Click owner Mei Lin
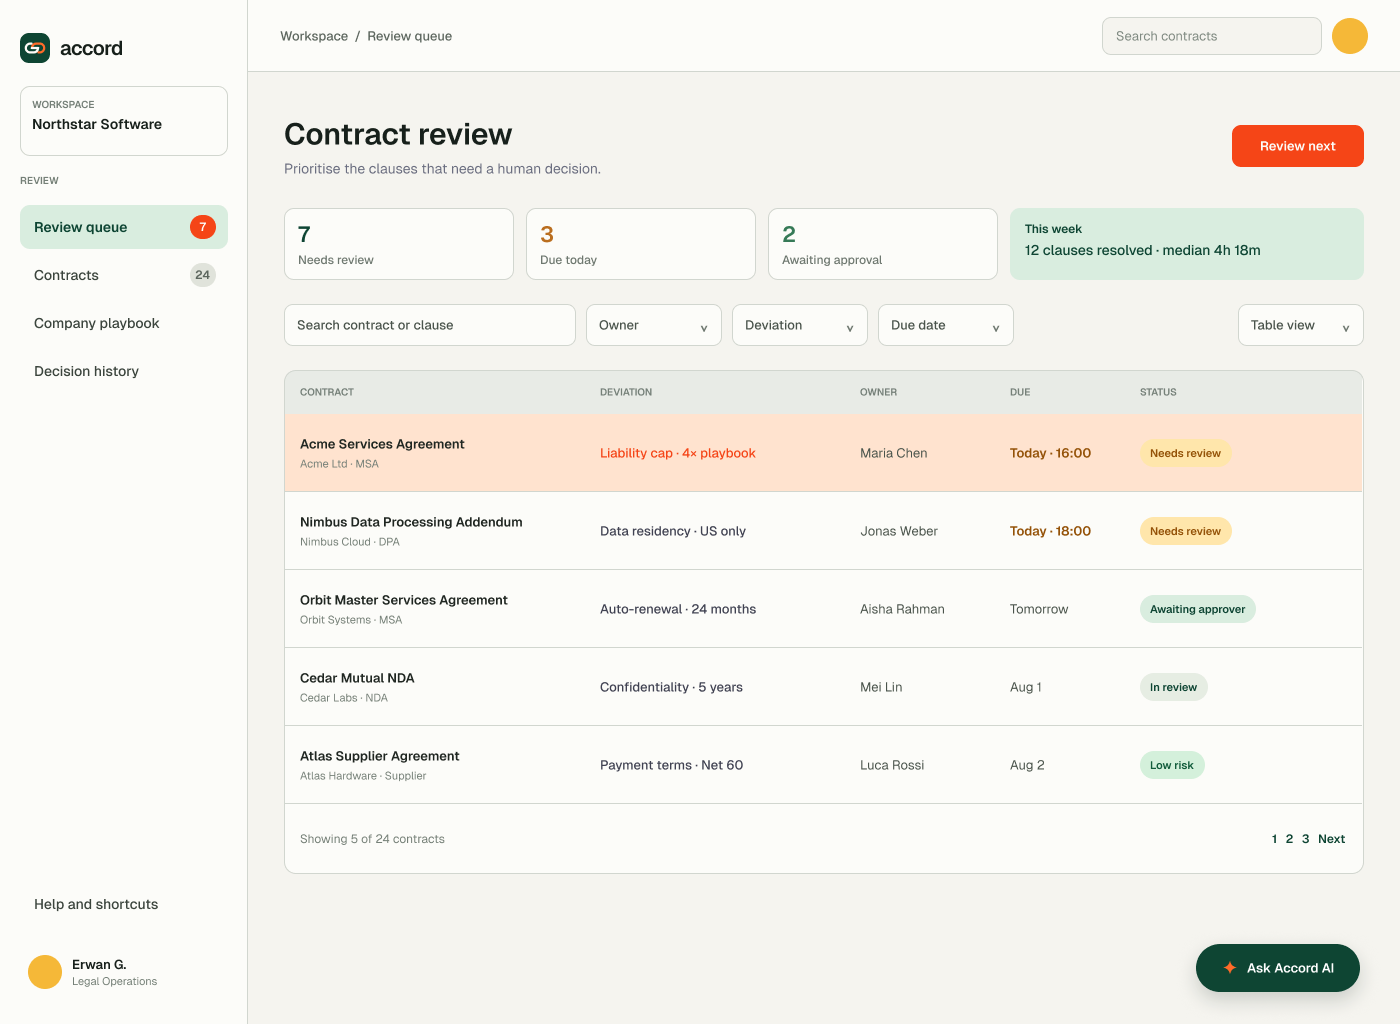Viewport: 1400px width, 1024px height. coord(881,687)
